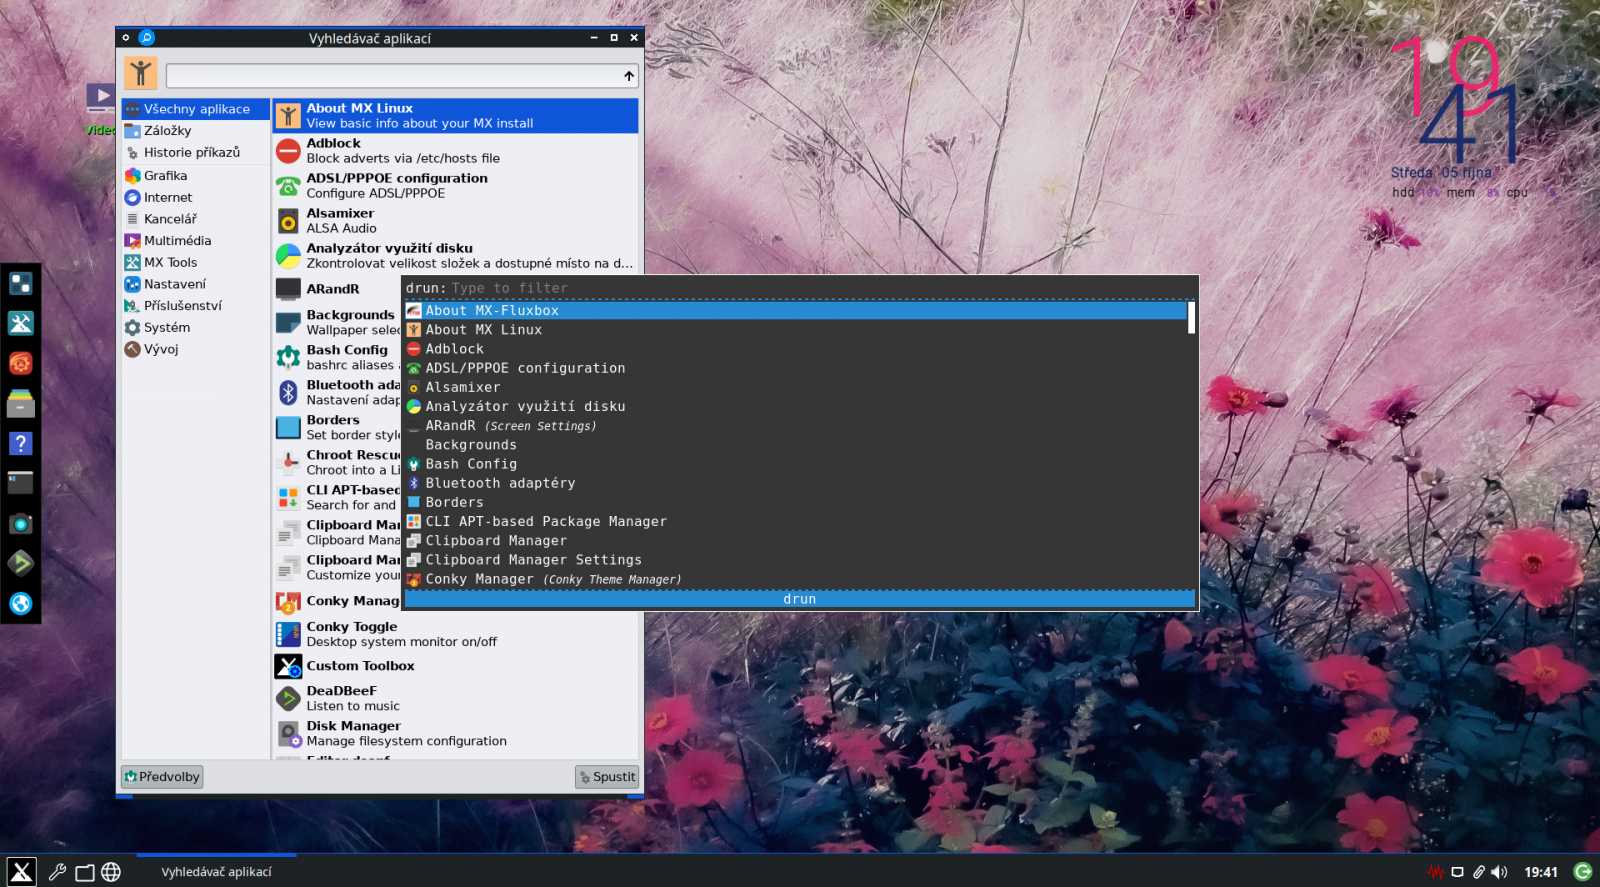This screenshot has width=1600, height=887.
Task: Click the green update notifier tray icon
Action: tap(1583, 872)
